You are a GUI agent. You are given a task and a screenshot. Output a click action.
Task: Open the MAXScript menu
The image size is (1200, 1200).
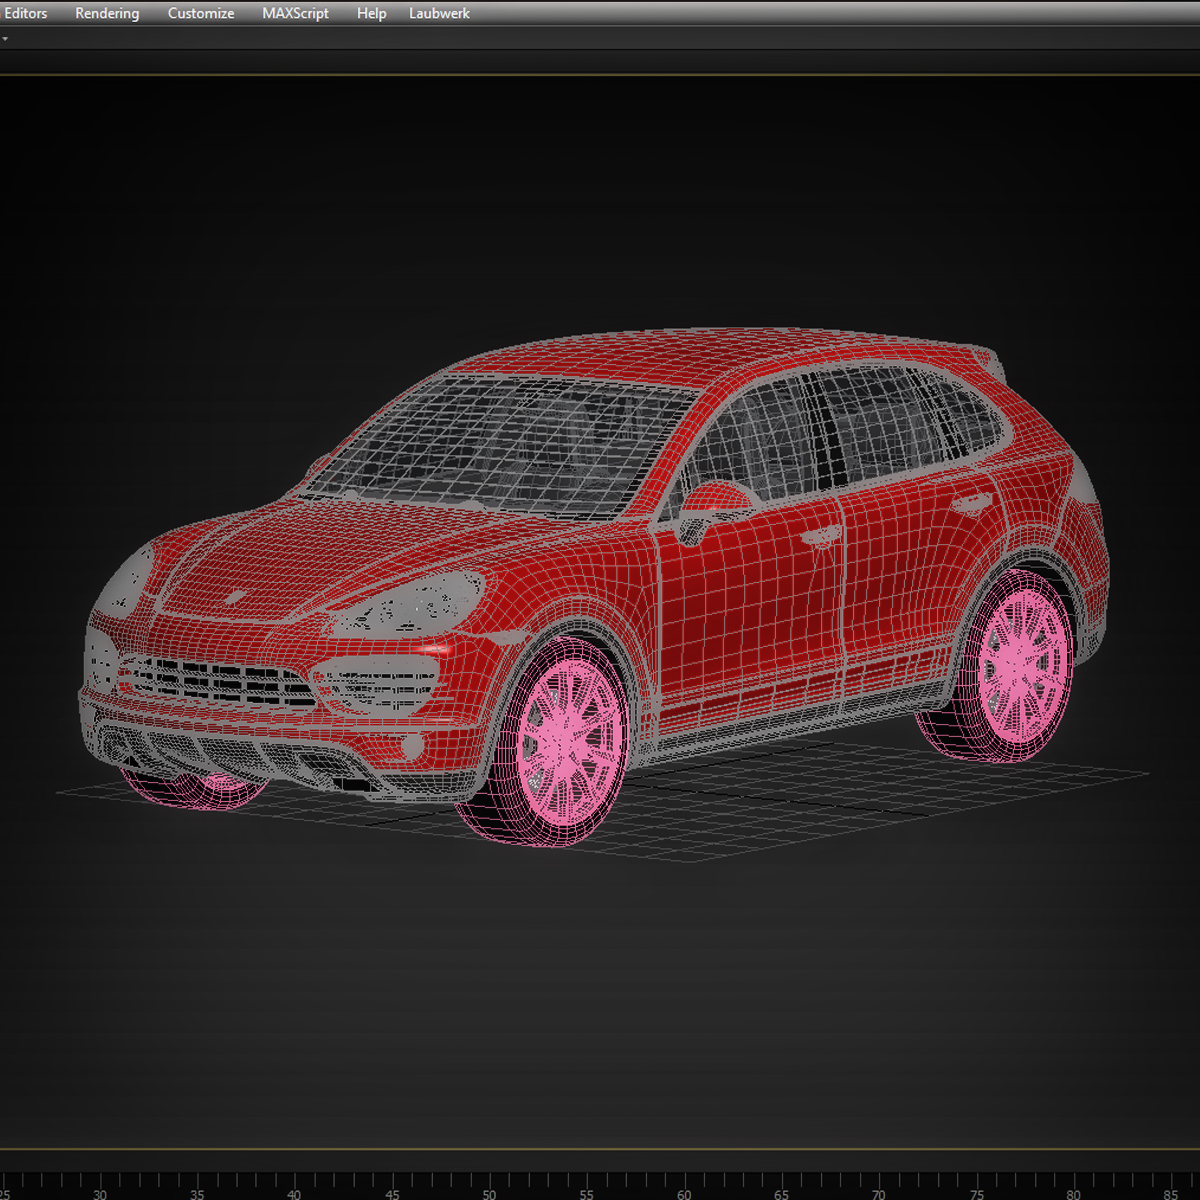[x=295, y=13]
